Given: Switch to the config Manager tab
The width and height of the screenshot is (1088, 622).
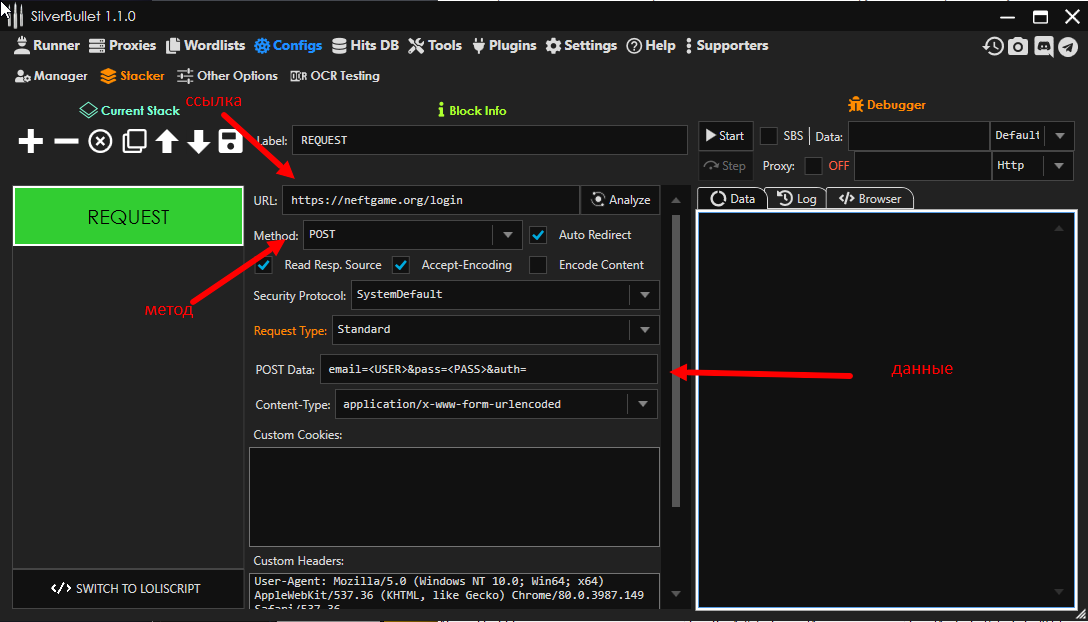Looking at the screenshot, I should (51, 76).
